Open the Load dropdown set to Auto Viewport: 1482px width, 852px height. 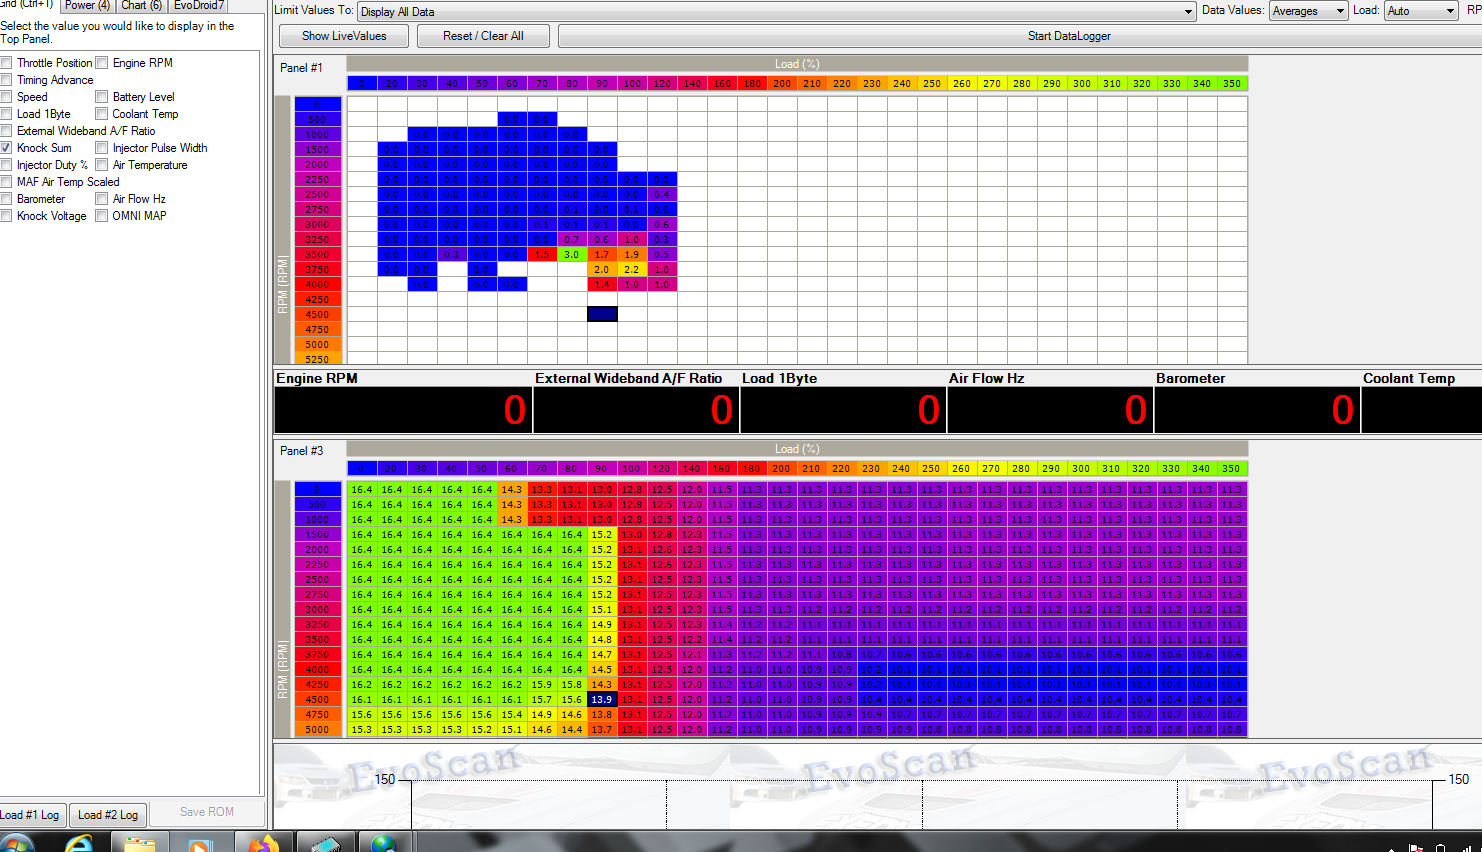coord(1449,11)
